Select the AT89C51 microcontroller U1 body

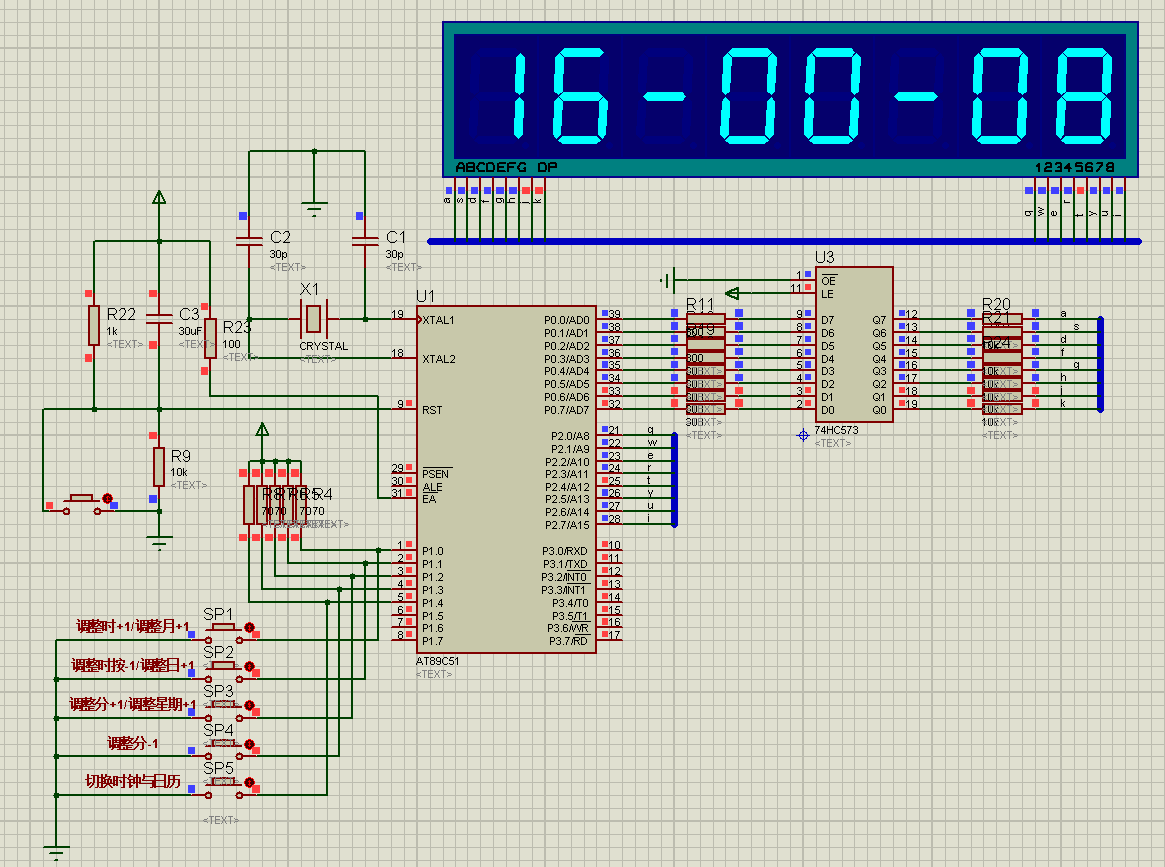pyautogui.click(x=506, y=479)
